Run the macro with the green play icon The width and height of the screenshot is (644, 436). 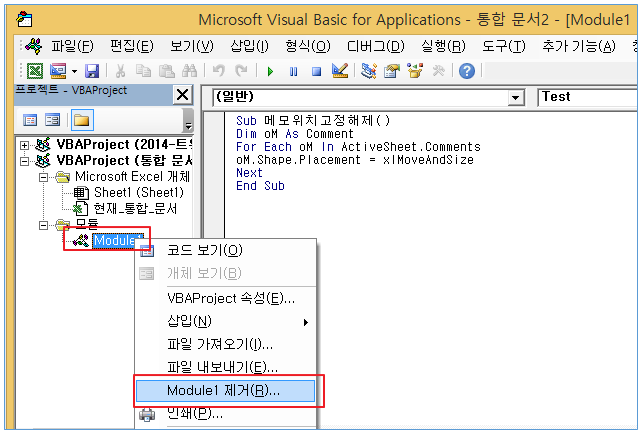tap(270, 71)
